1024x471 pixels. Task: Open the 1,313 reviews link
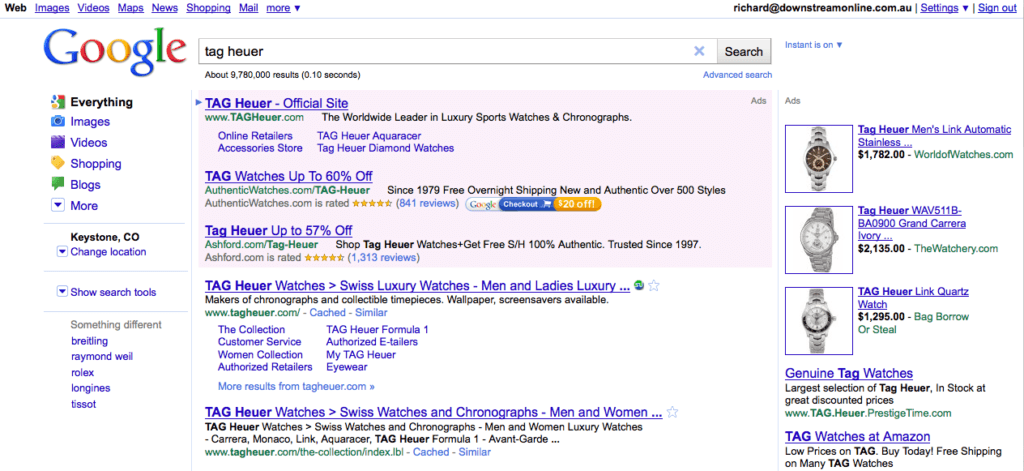tap(383, 257)
